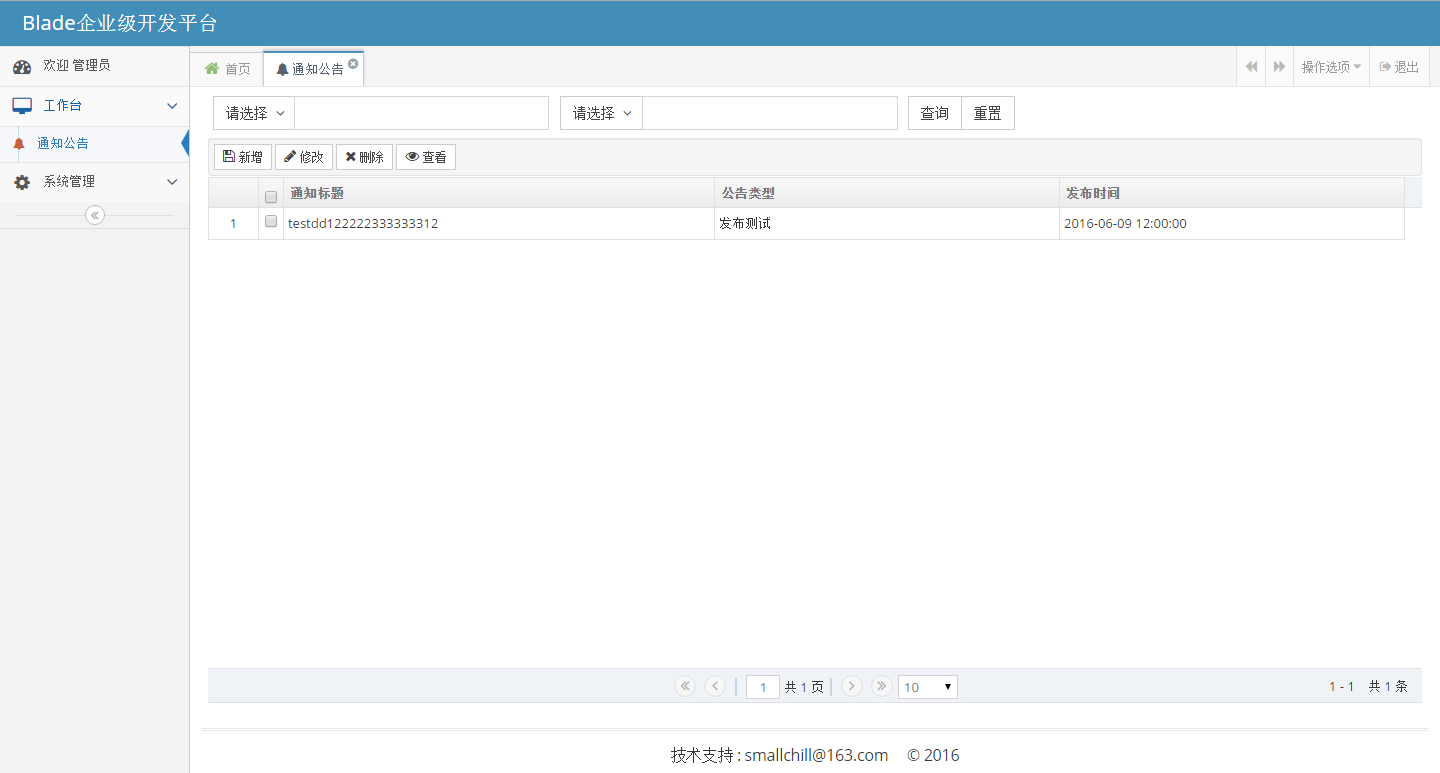Expand the 工作台 menu chevron
The image size is (1440, 773).
[x=172, y=106]
